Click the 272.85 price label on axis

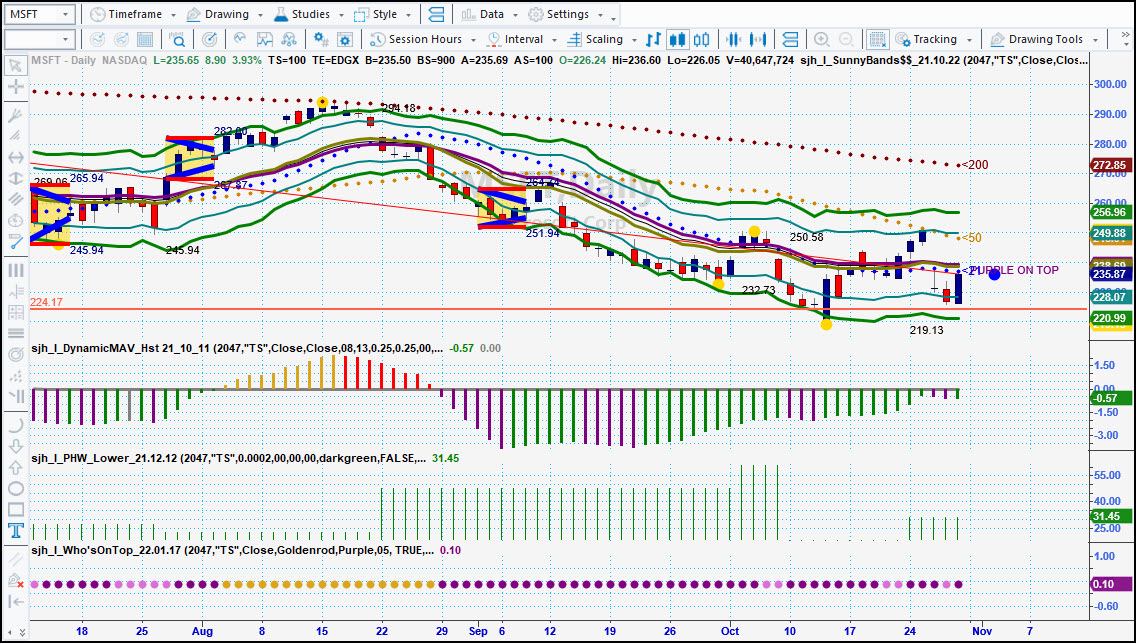(1108, 165)
